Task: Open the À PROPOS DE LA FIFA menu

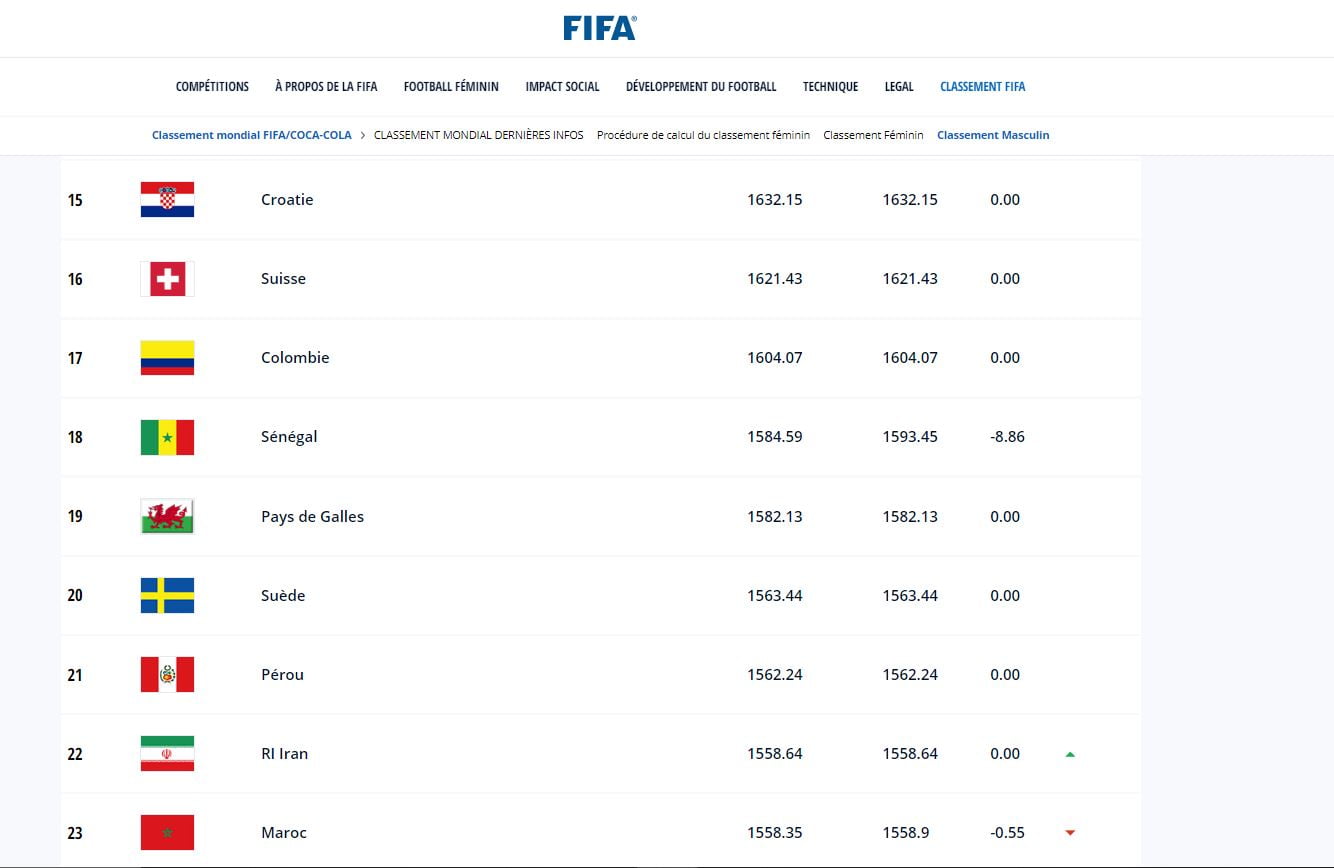Action: [x=326, y=87]
